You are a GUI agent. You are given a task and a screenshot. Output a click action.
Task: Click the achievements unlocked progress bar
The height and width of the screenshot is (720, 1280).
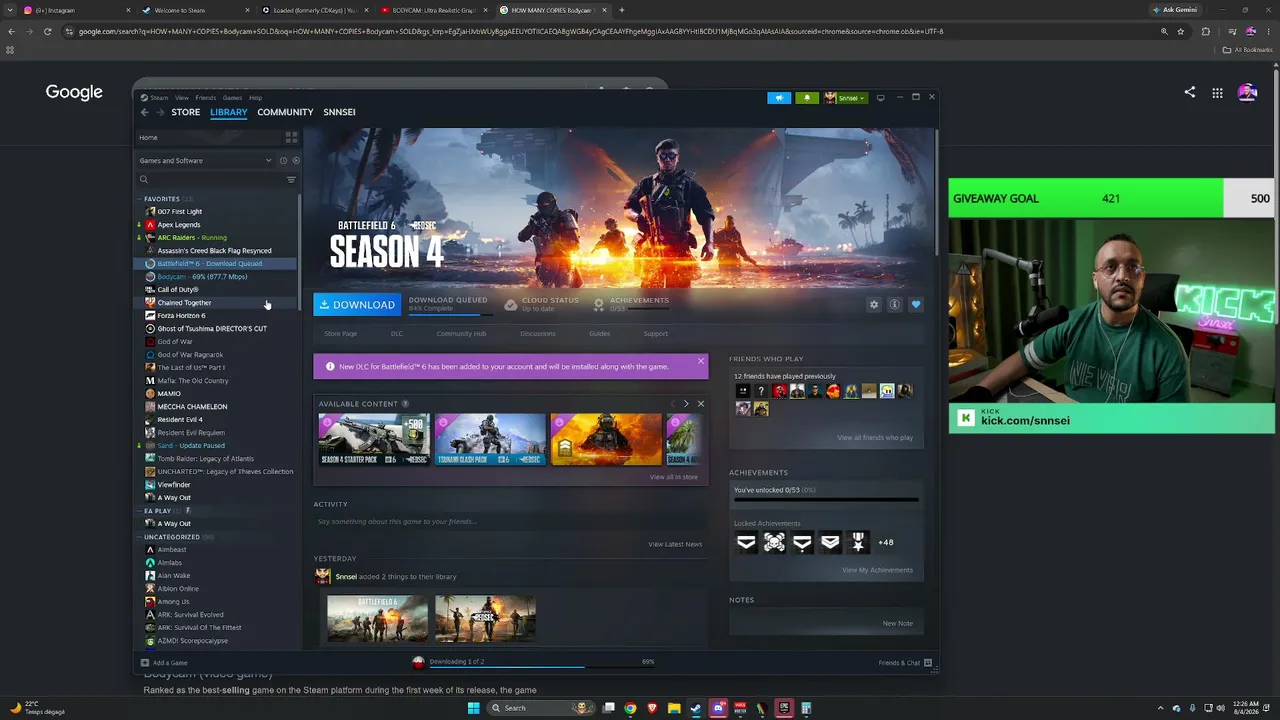point(826,499)
